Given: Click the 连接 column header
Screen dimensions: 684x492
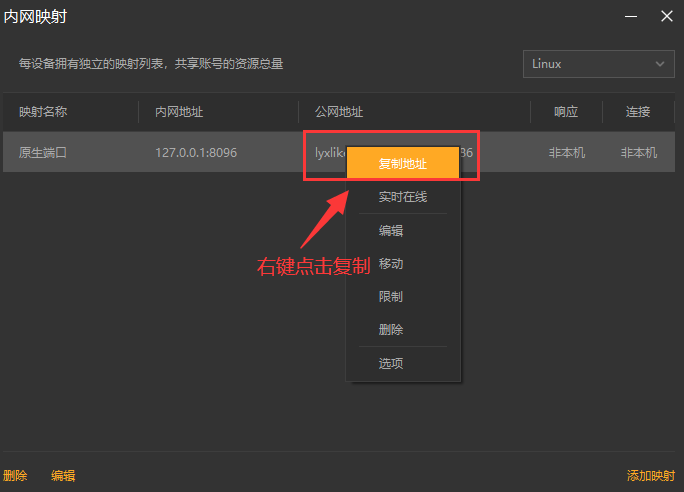Looking at the screenshot, I should (x=638, y=112).
